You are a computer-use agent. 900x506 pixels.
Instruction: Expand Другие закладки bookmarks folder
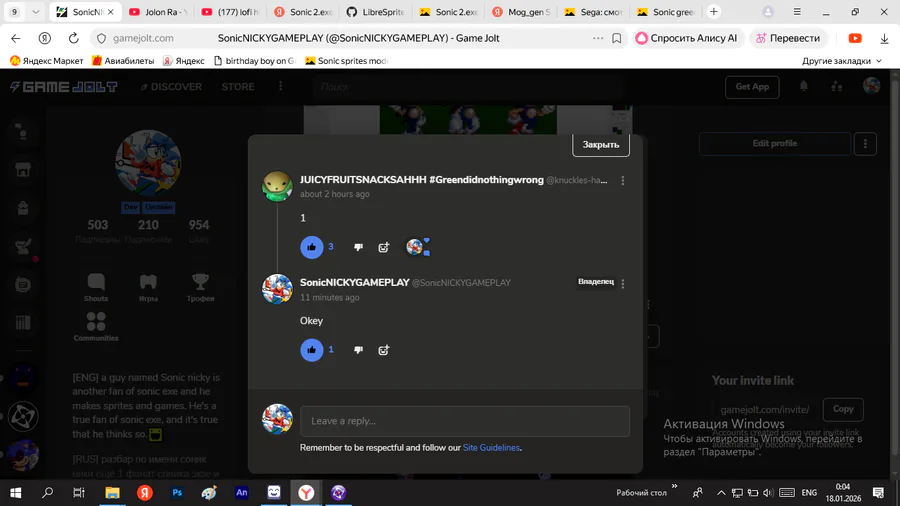[841, 61]
